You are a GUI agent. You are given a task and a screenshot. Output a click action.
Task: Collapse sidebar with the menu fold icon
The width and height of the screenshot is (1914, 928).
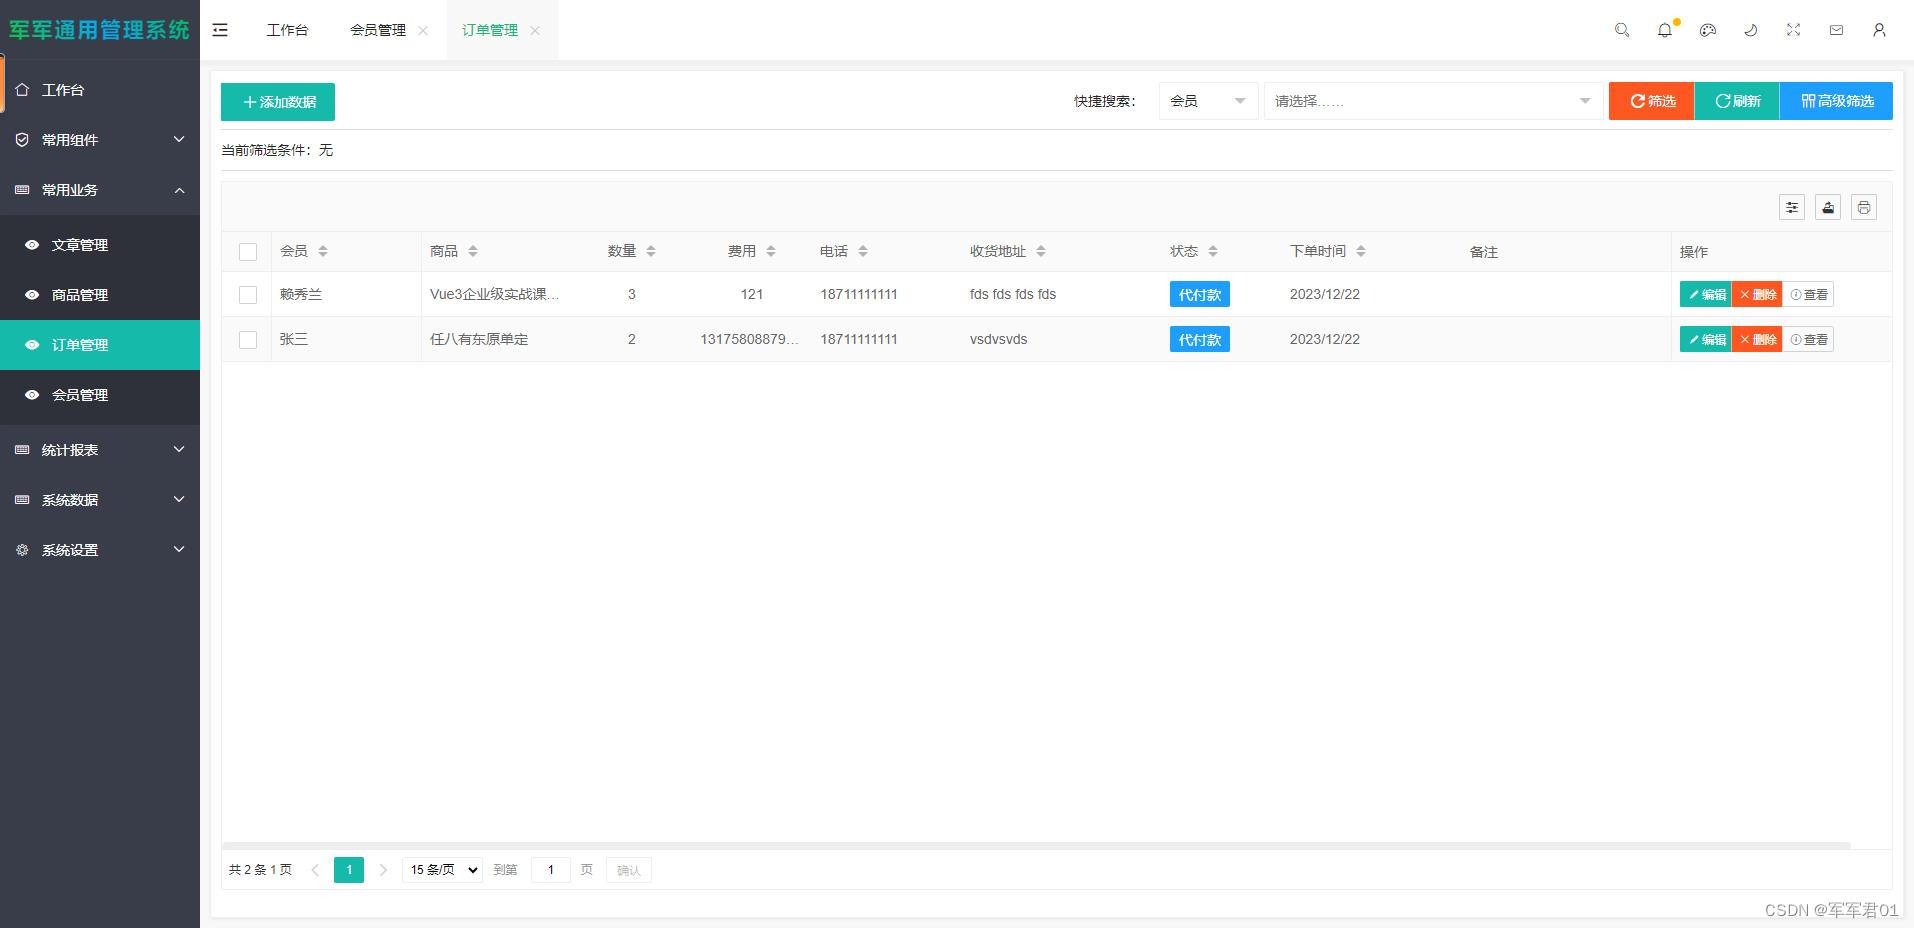coord(220,30)
